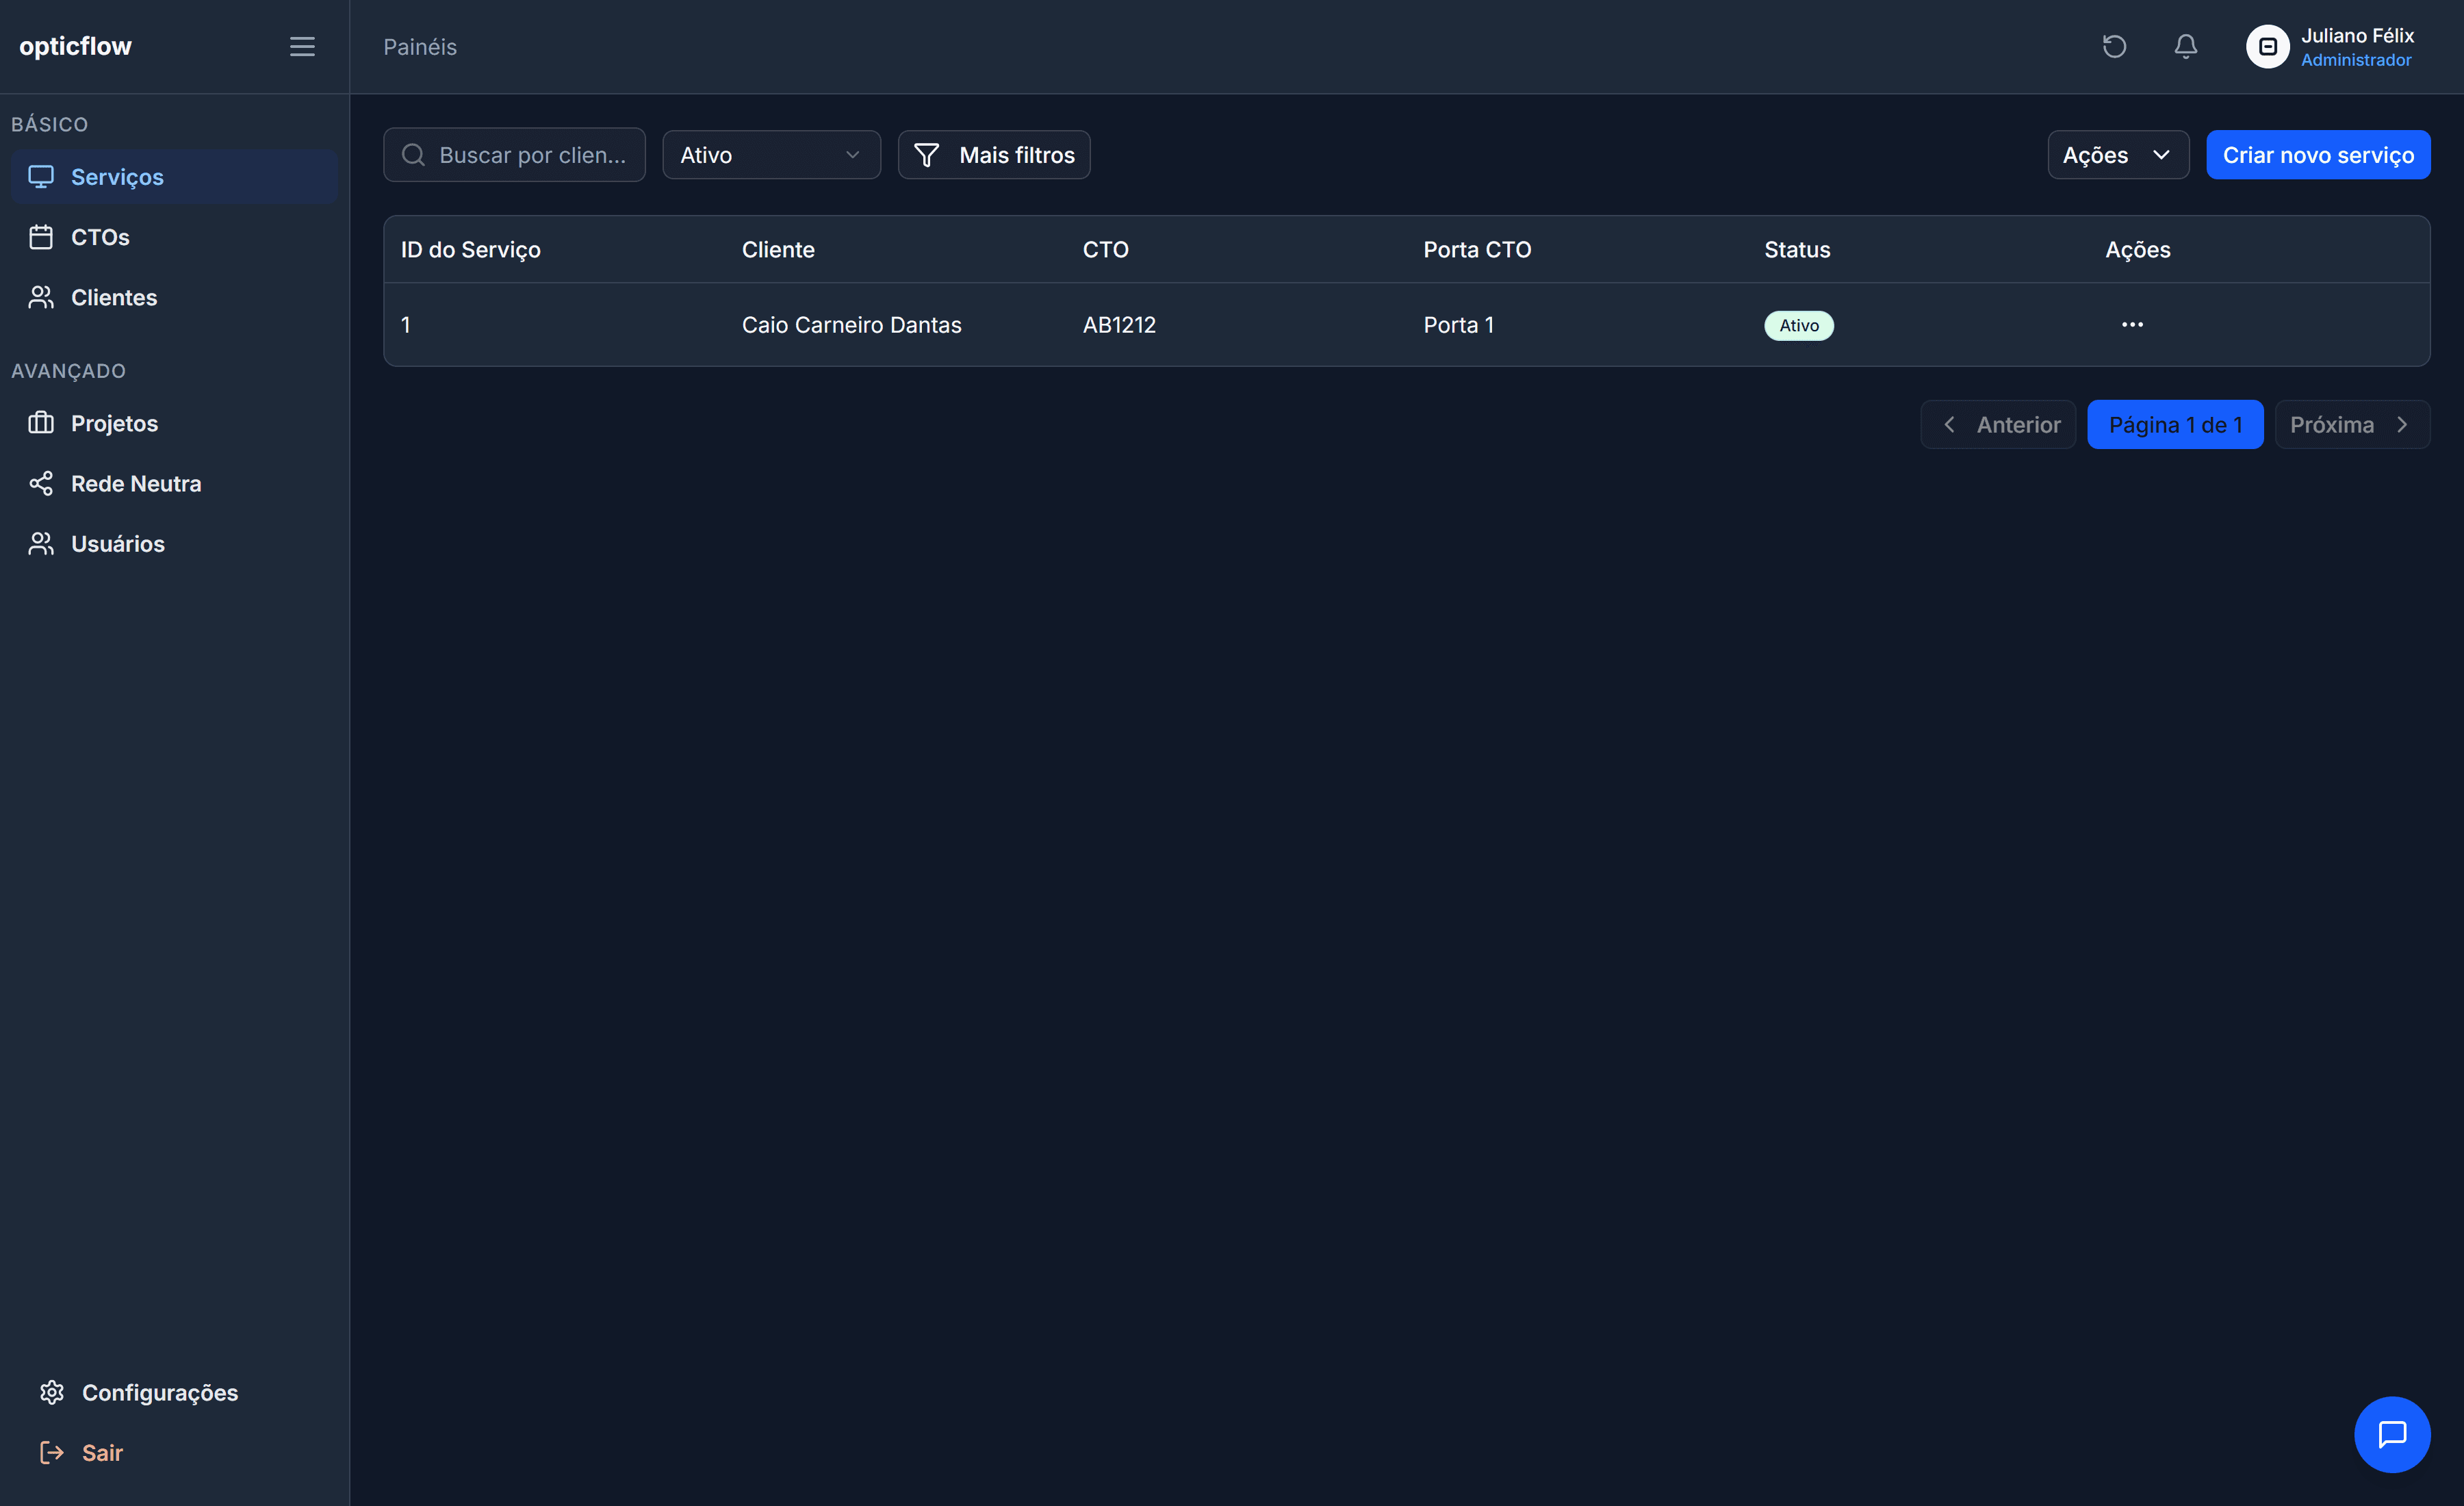Expand the Ativo status dropdown
The image size is (2464, 1506).
pos(771,155)
